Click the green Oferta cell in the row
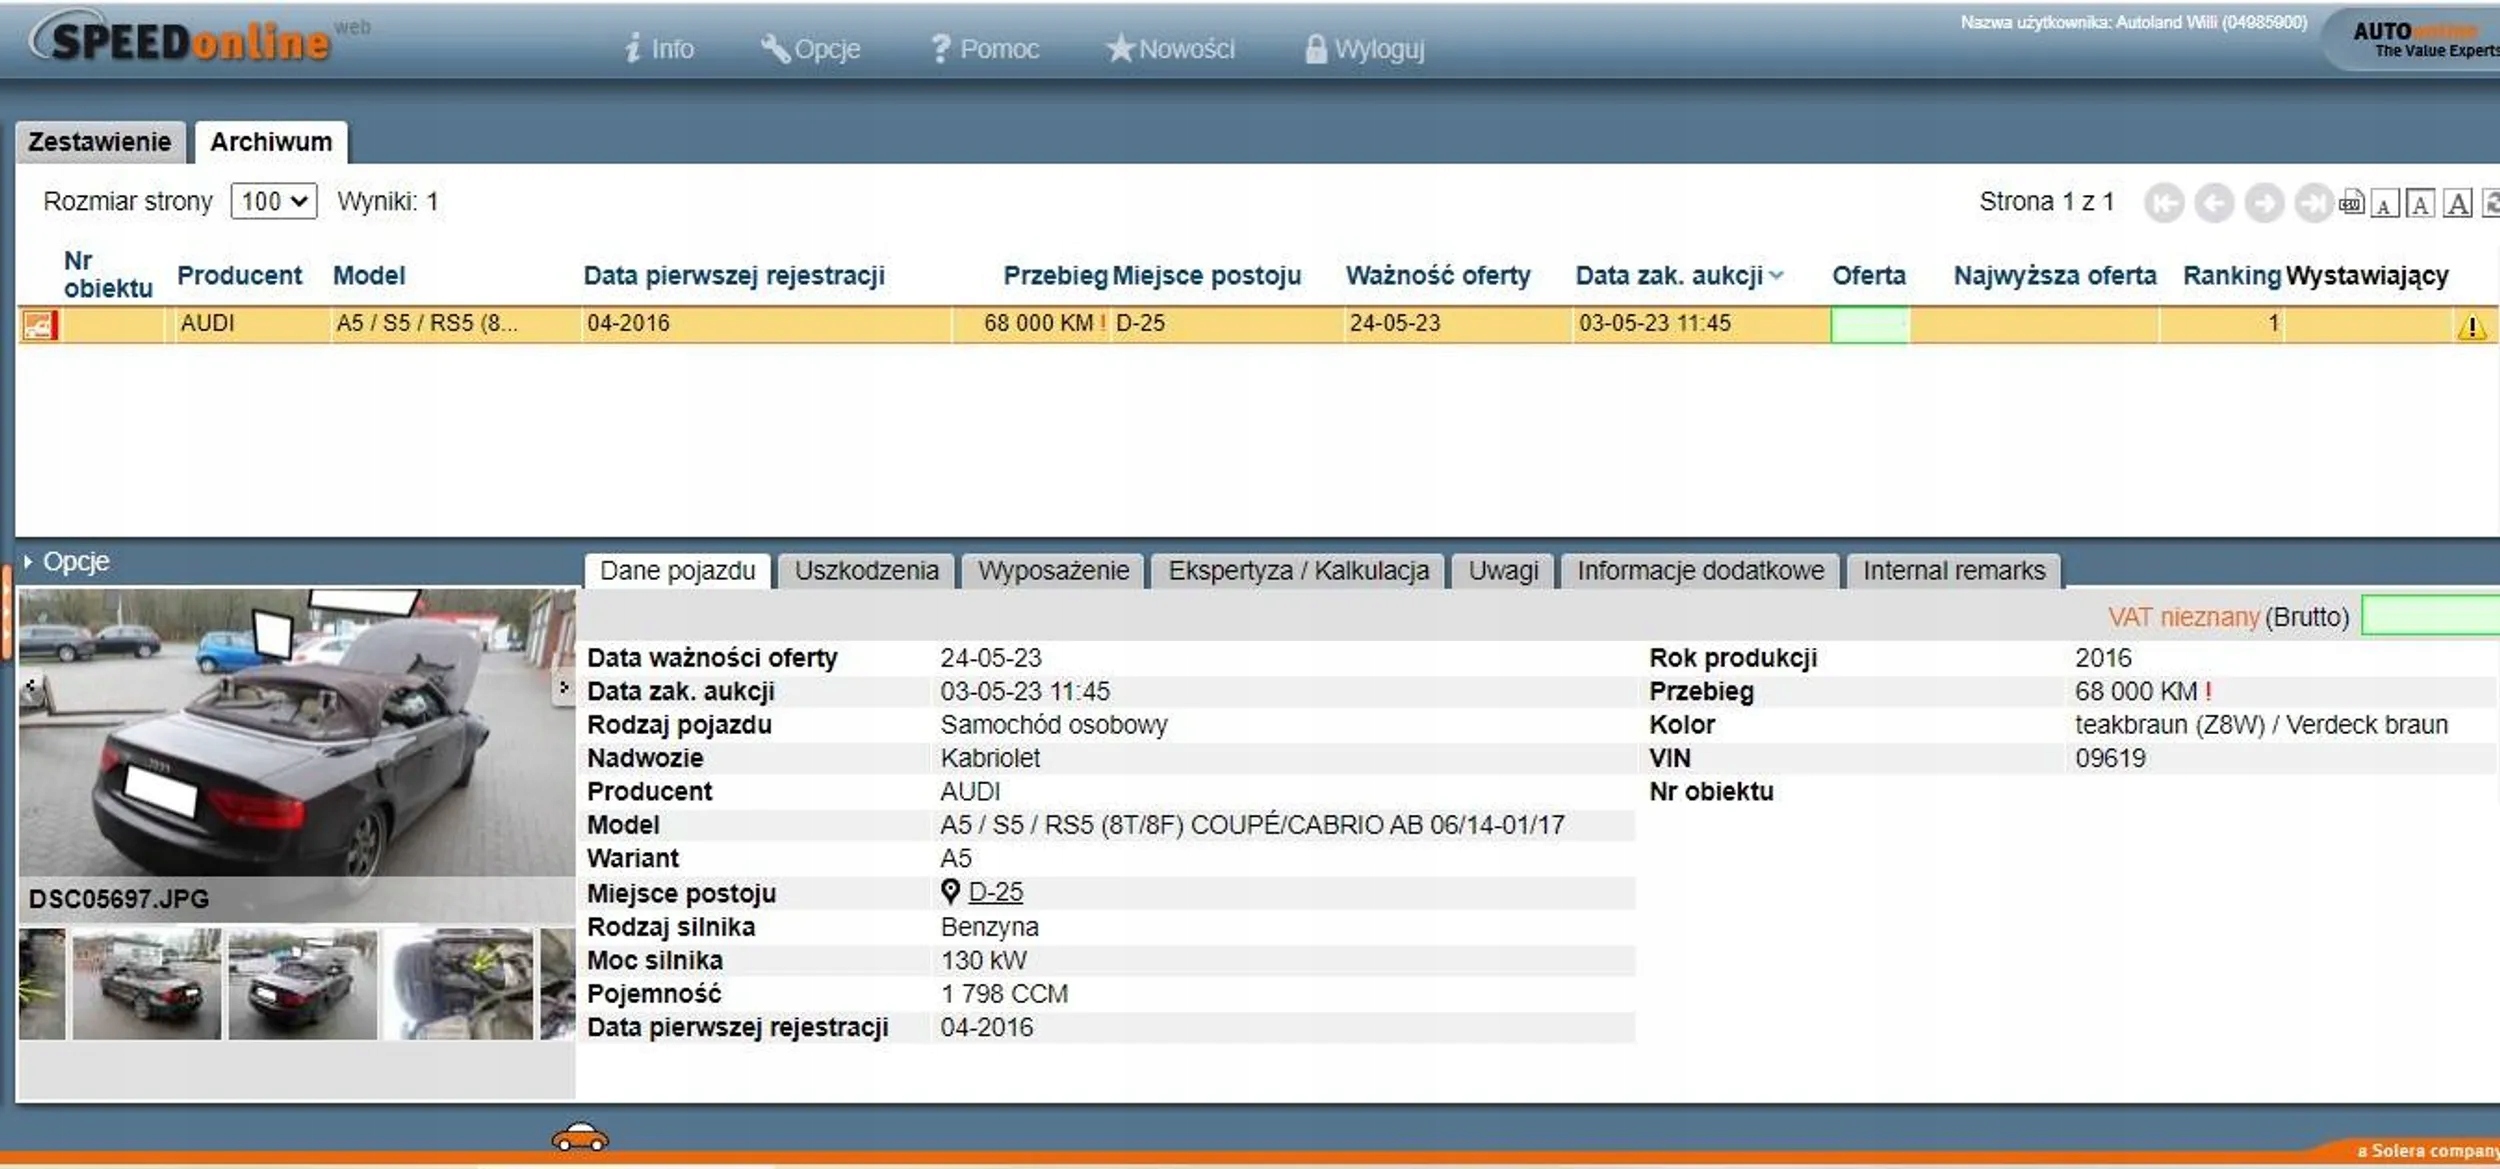This screenshot has height=1169, width=2500. pos(1868,324)
